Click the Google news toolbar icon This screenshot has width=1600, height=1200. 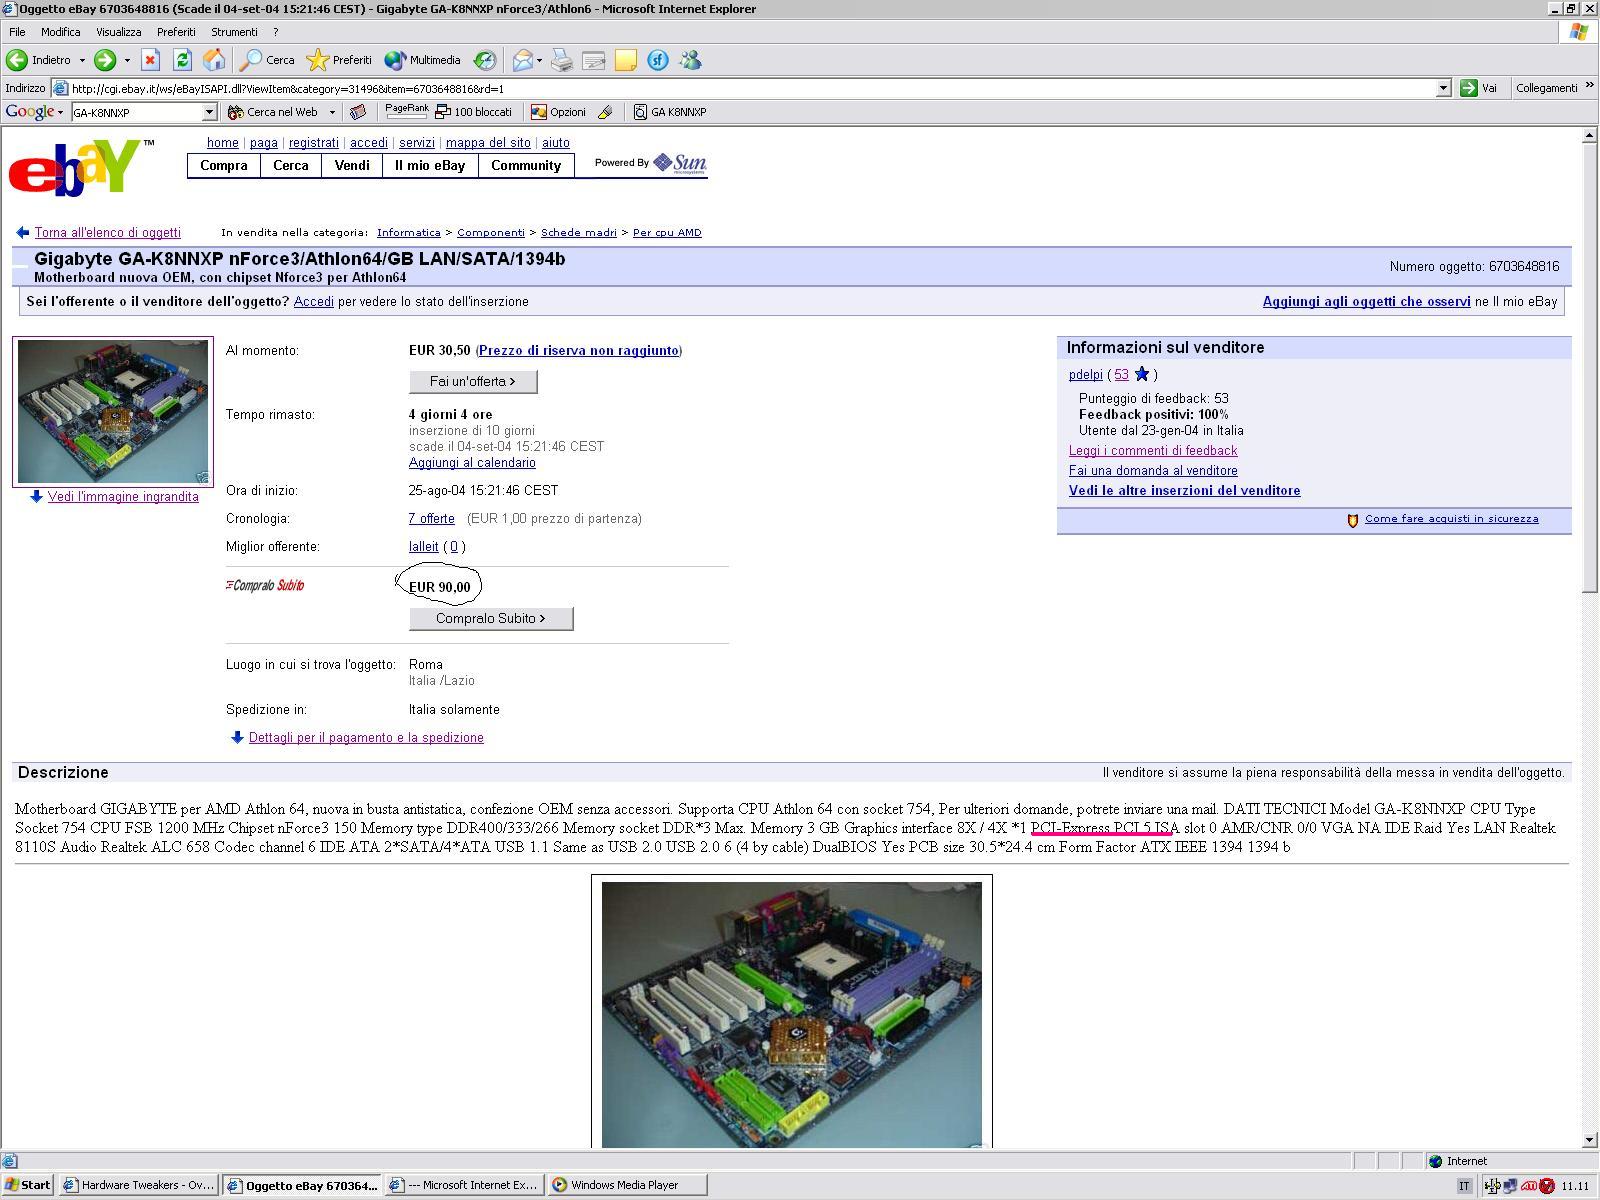tap(358, 112)
